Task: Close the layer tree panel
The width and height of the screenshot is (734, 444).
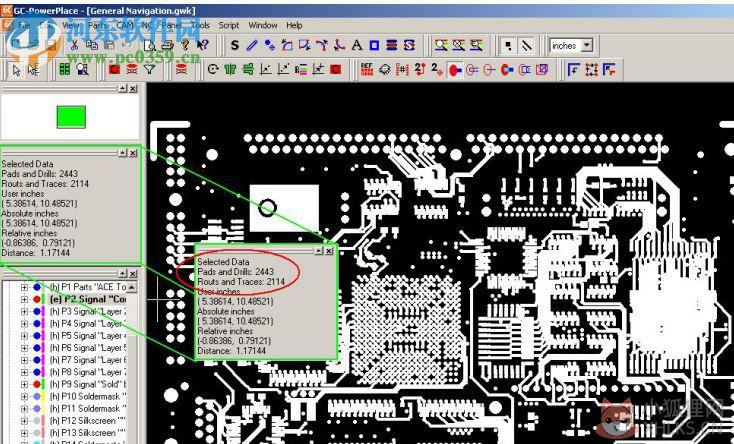Action: tap(133, 274)
